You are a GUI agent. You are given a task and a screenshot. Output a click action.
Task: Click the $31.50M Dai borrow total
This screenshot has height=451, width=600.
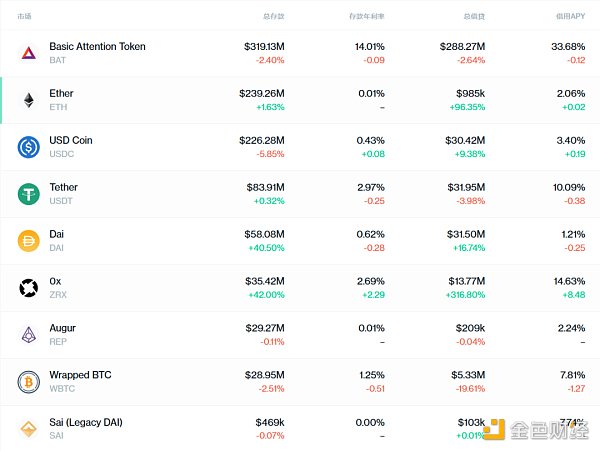pyautogui.click(x=466, y=234)
